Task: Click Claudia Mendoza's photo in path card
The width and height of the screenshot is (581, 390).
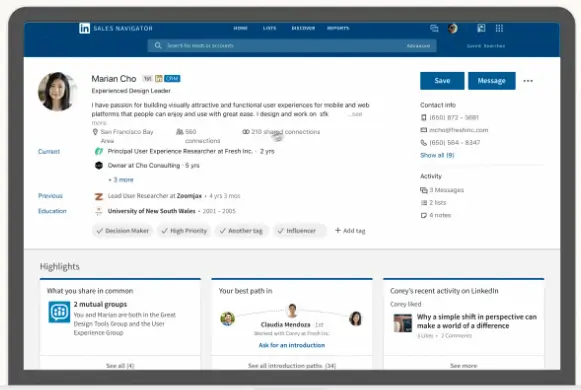Action: (292, 310)
